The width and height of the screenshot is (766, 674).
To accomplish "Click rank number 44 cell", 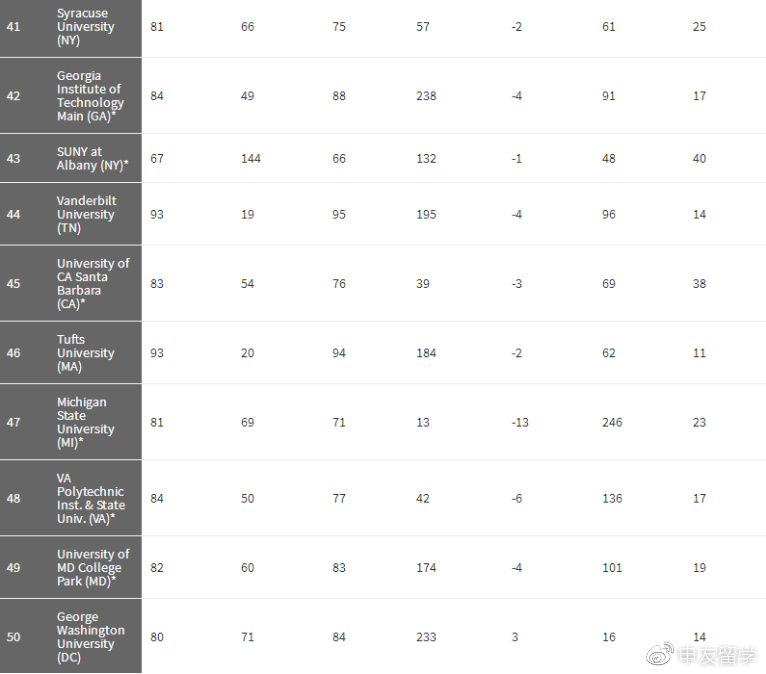I will pyautogui.click(x=14, y=214).
